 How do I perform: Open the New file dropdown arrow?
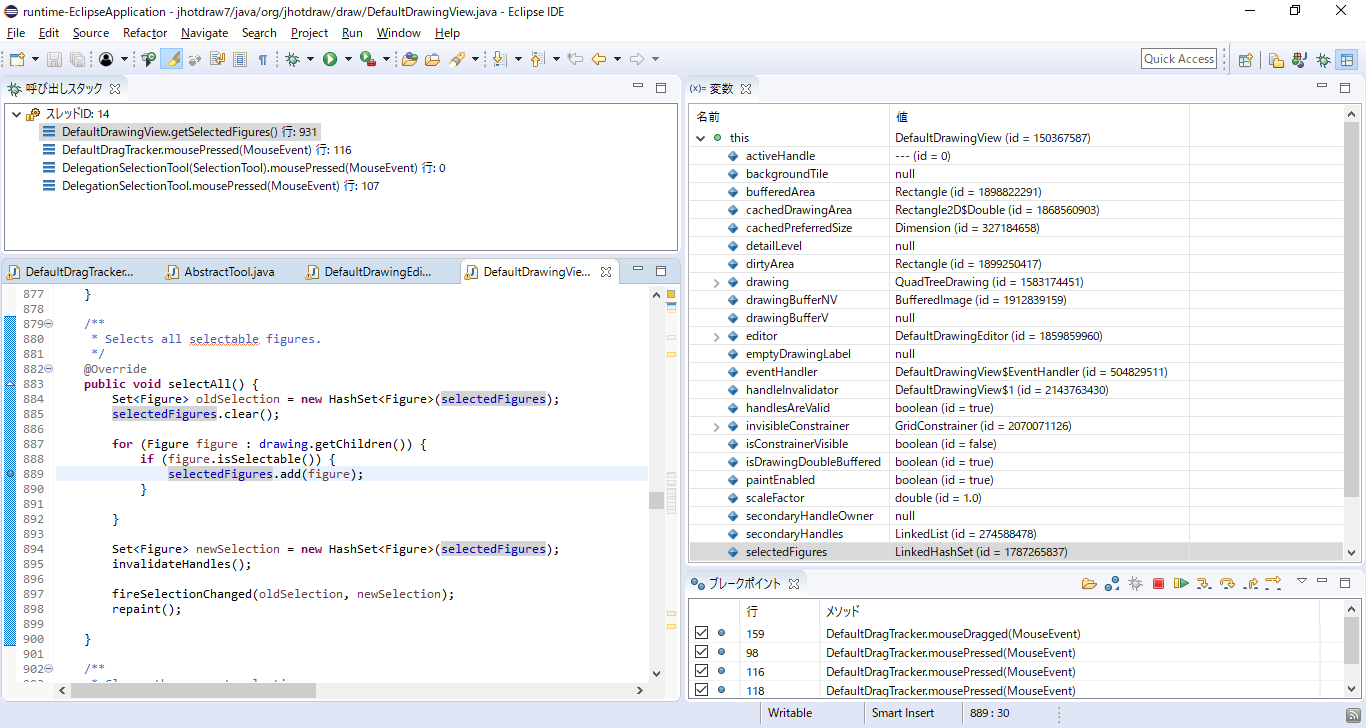(35, 59)
